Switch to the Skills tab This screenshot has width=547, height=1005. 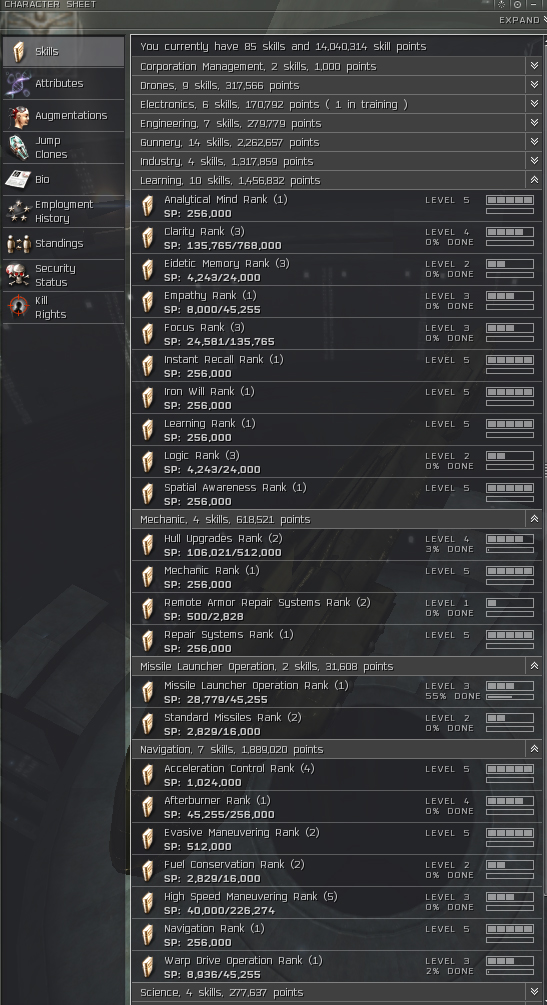pyautogui.click(x=63, y=51)
